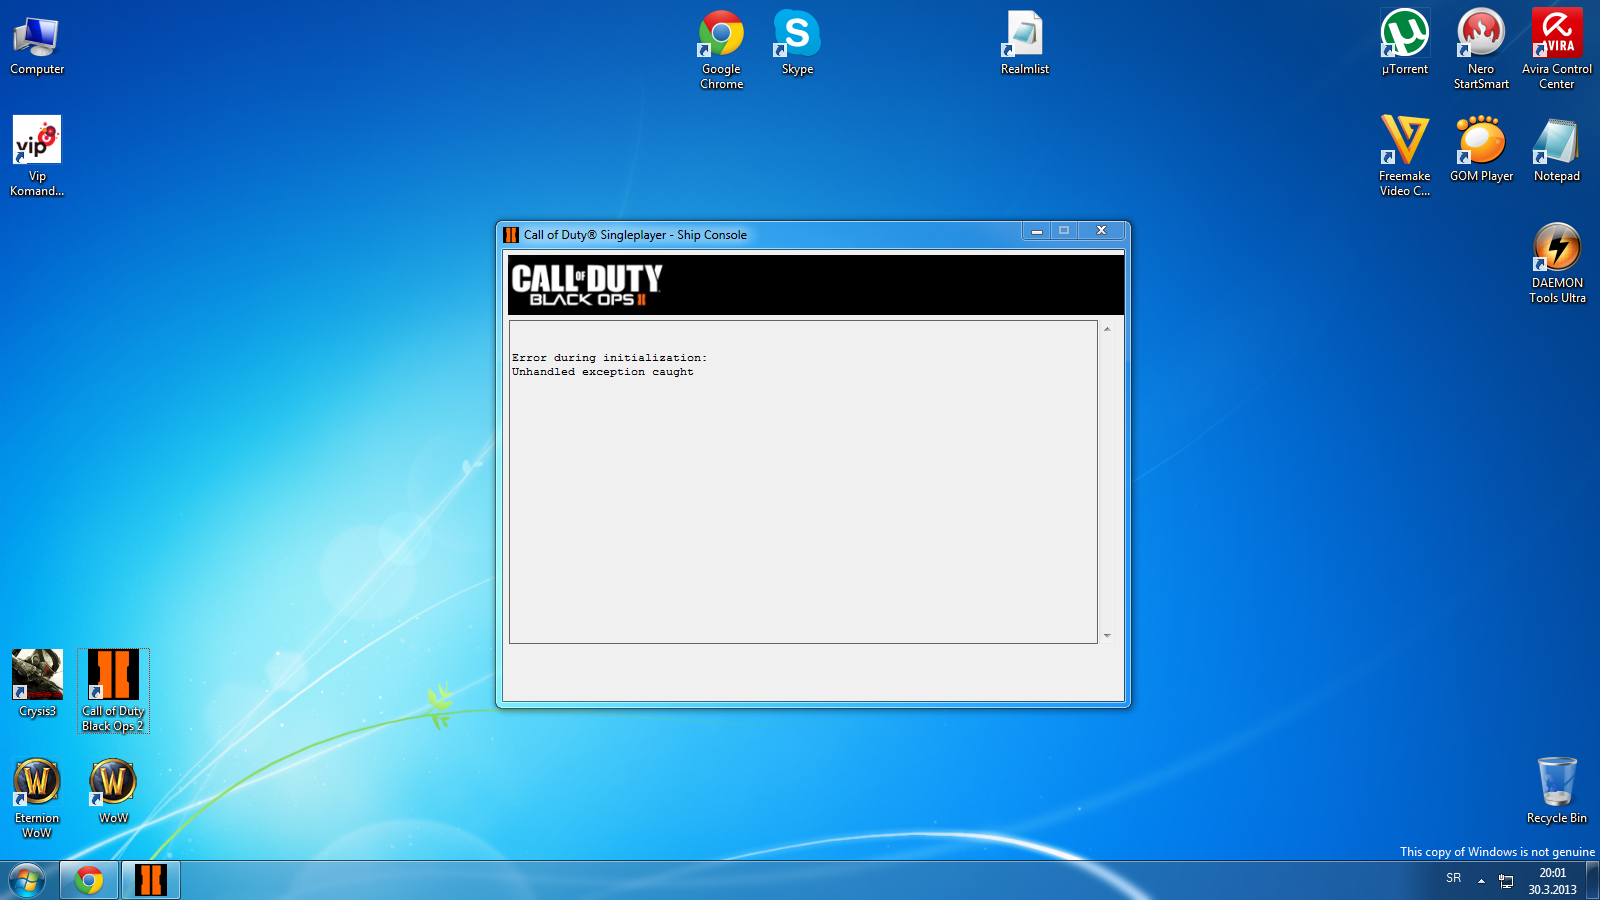Launch Google Chrome from the desktop

(x=721, y=50)
